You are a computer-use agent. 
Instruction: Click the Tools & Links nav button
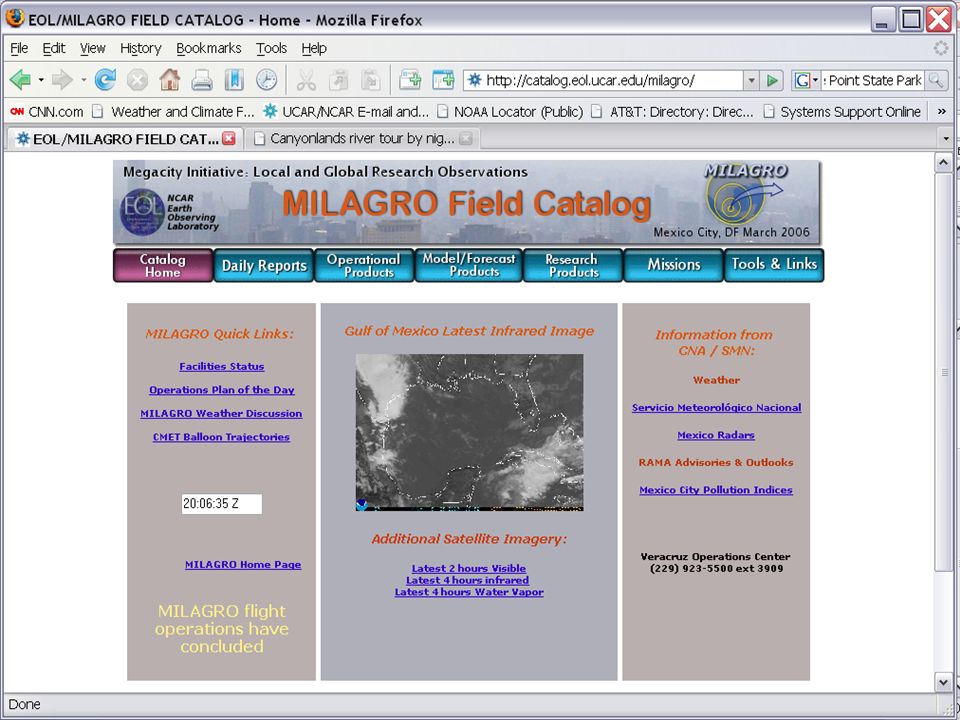point(774,265)
